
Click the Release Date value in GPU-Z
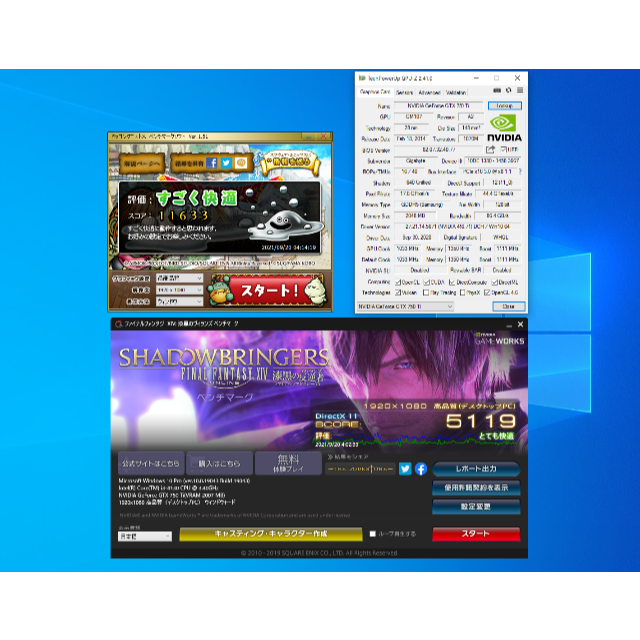(x=411, y=139)
